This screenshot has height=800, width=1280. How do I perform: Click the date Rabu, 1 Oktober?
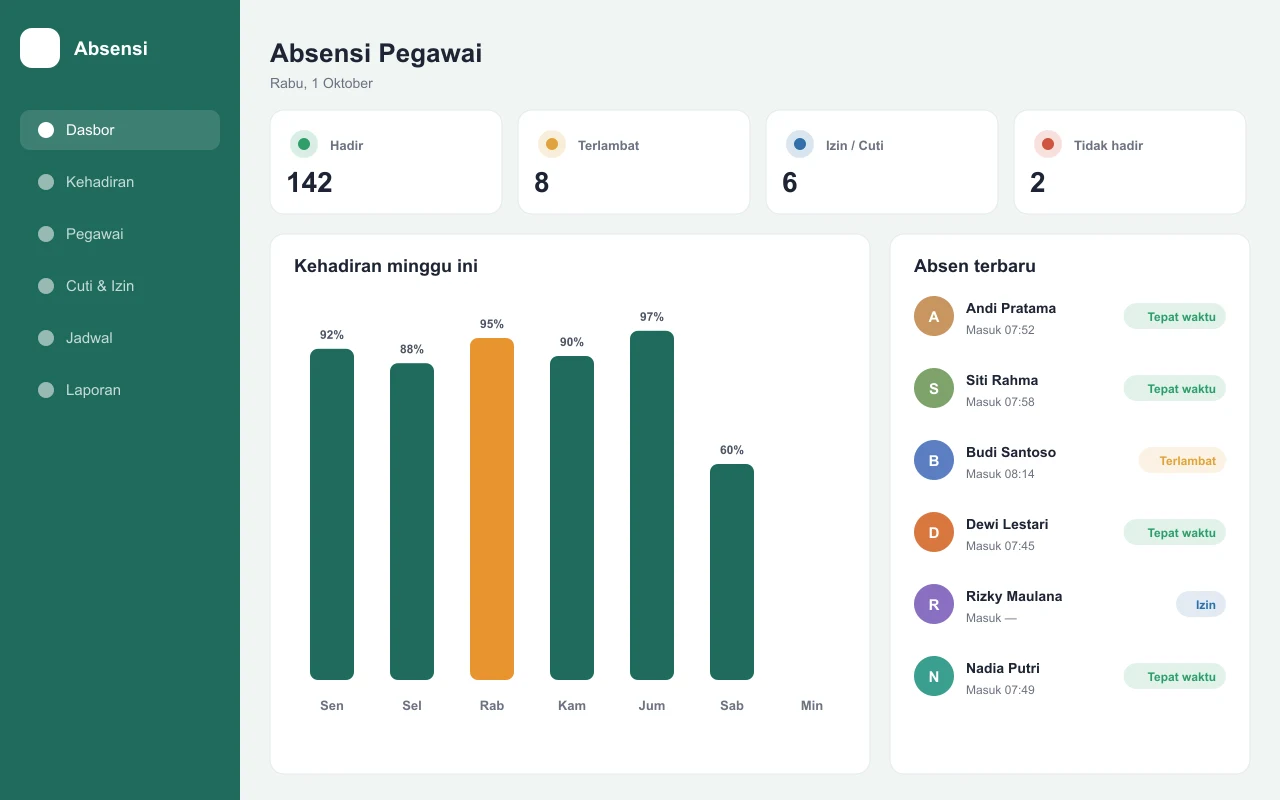pyautogui.click(x=321, y=83)
